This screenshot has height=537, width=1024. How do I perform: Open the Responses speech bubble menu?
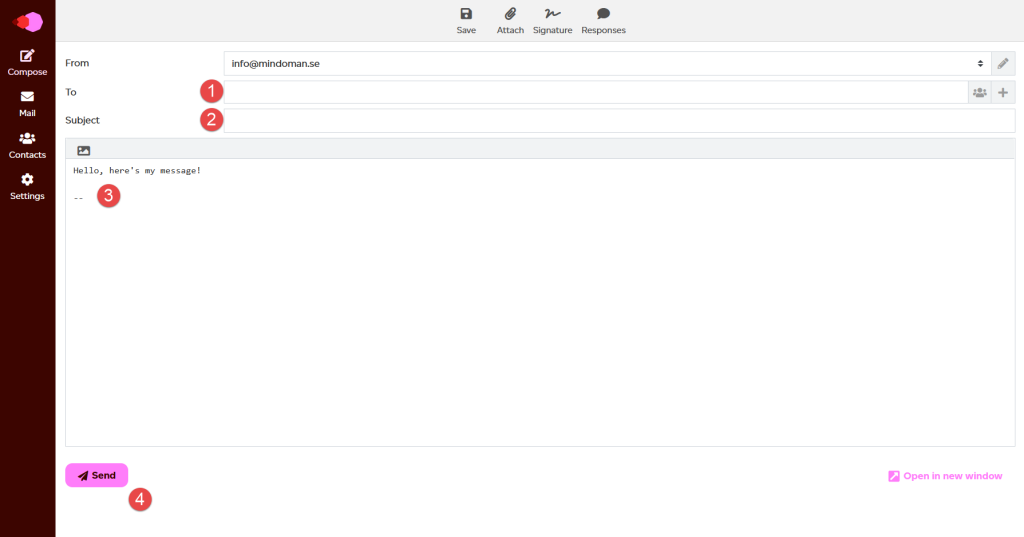[603, 21]
